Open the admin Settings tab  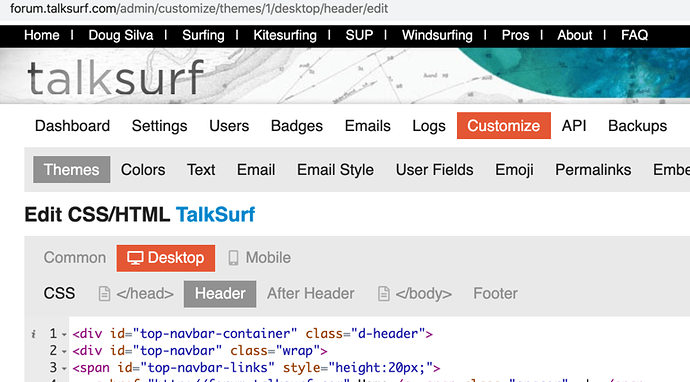point(159,126)
